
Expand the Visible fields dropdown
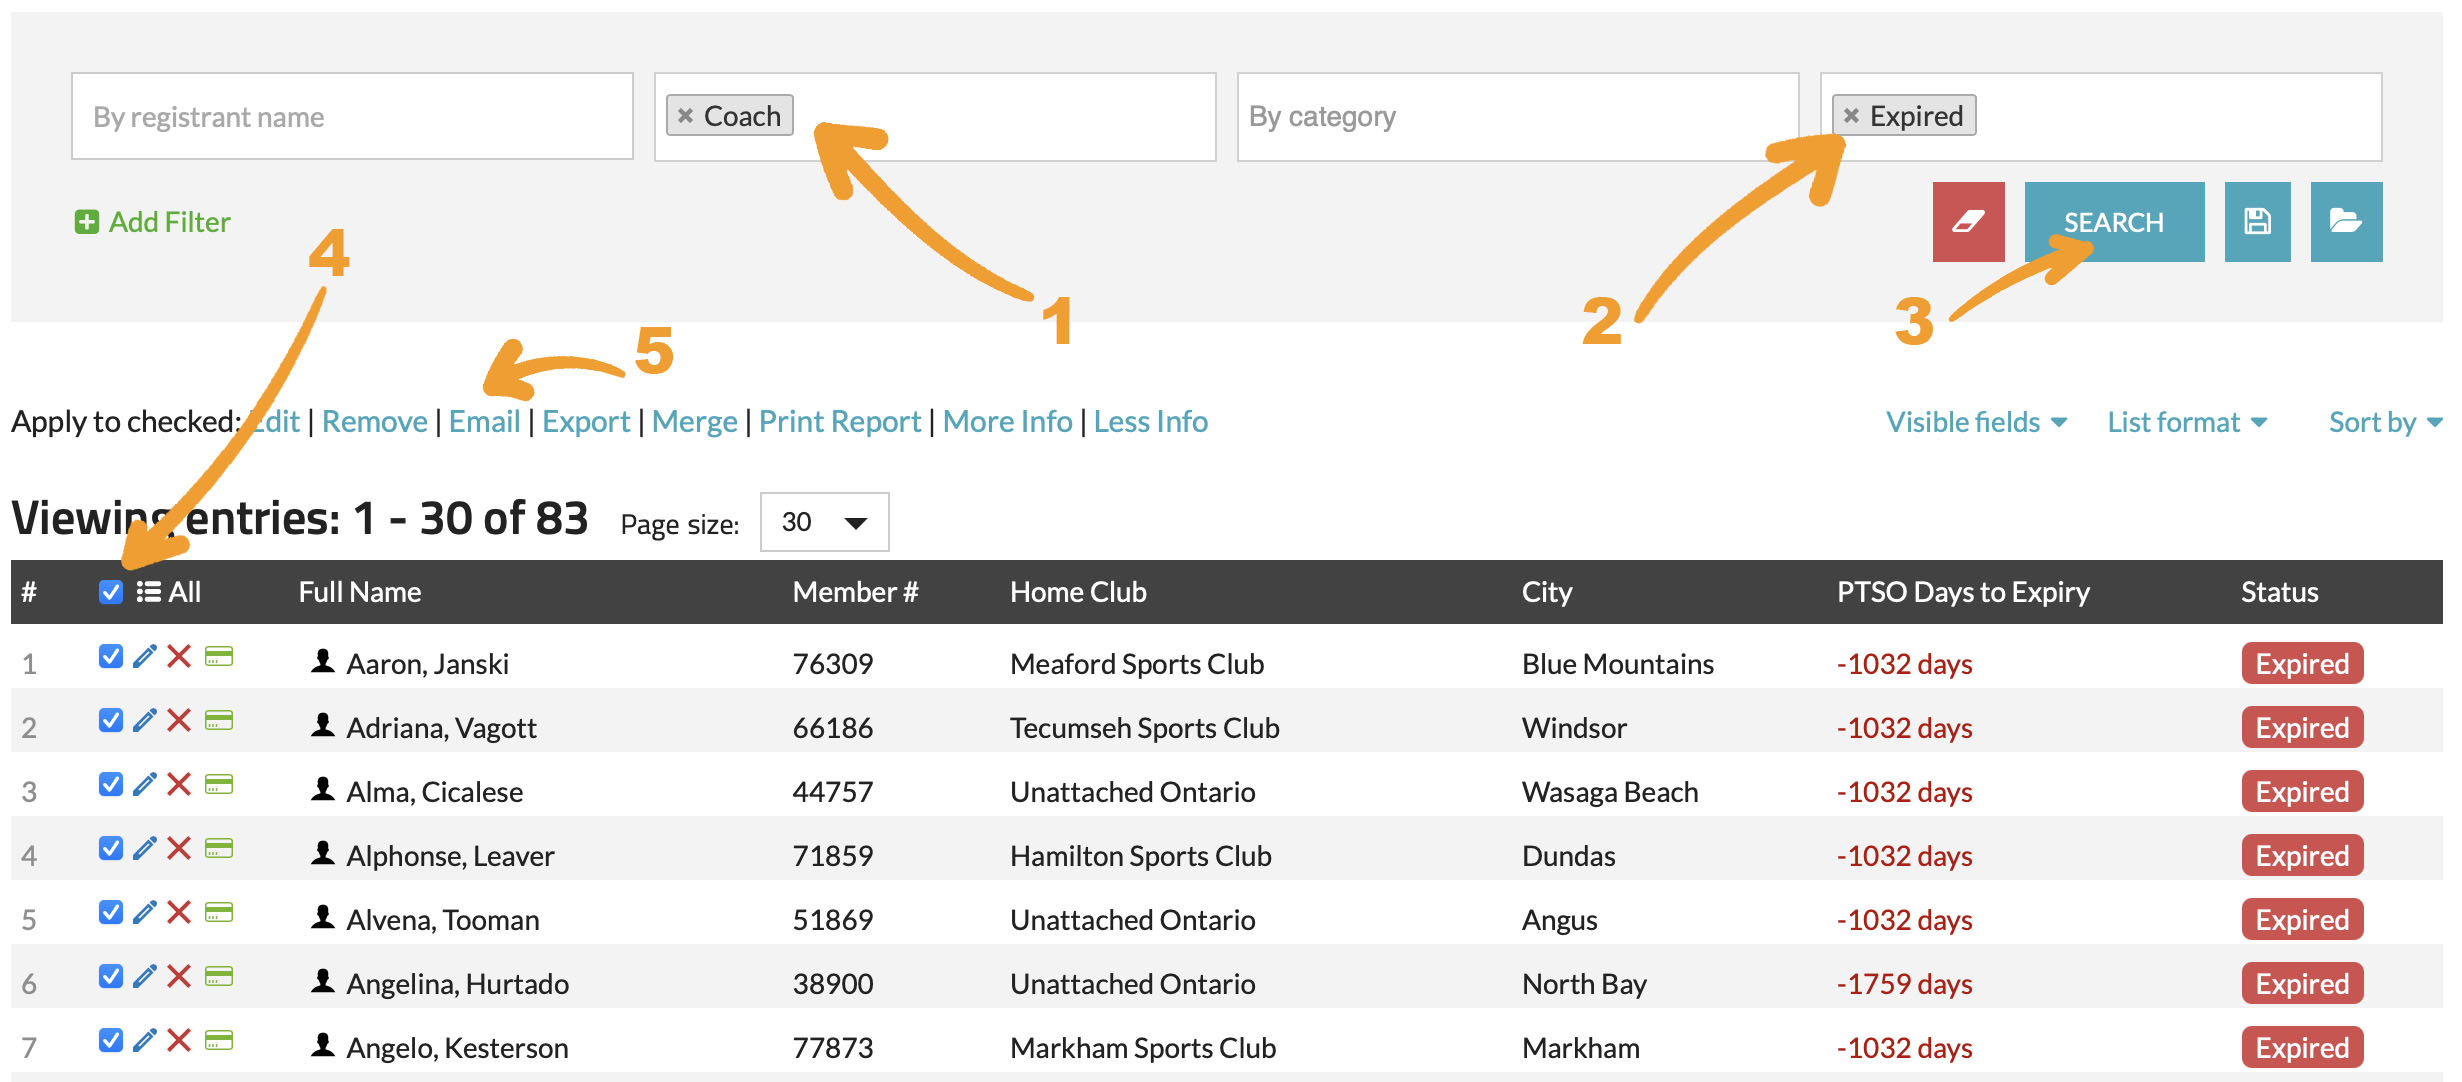pos(1975,422)
